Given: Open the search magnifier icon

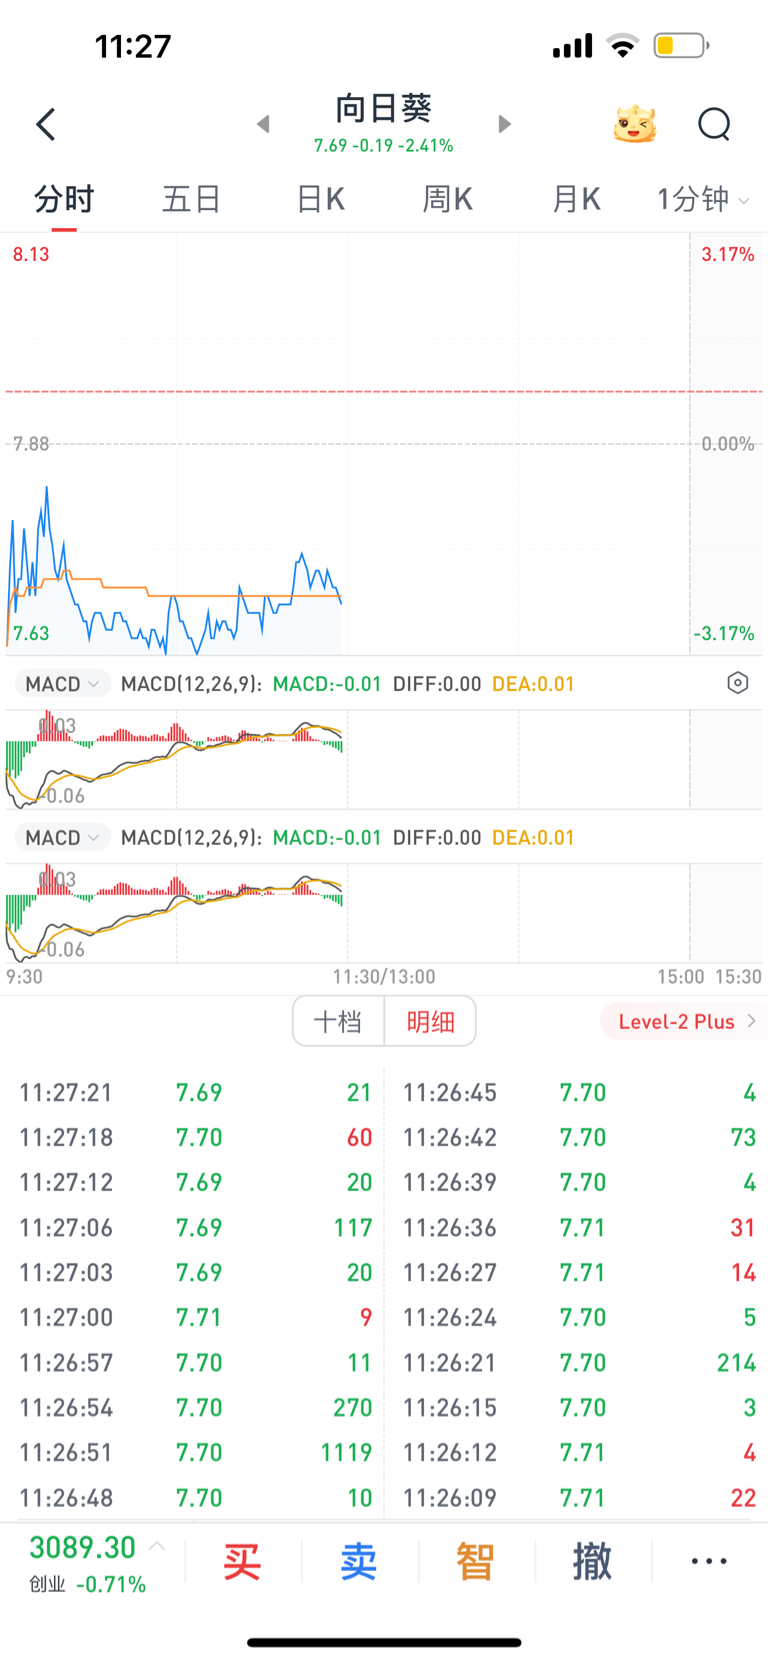Looking at the screenshot, I should [714, 125].
